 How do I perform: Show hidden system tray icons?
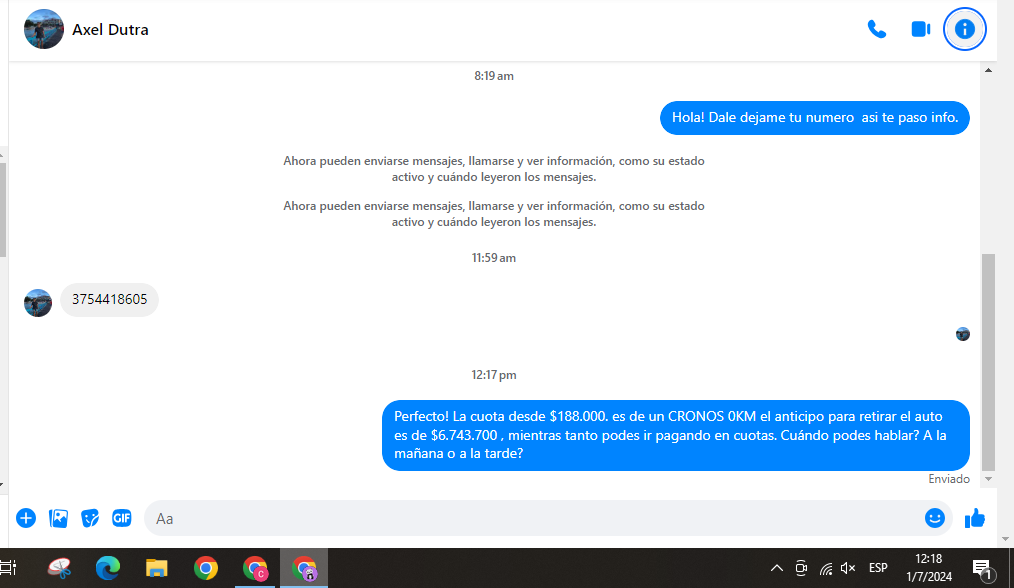(777, 569)
